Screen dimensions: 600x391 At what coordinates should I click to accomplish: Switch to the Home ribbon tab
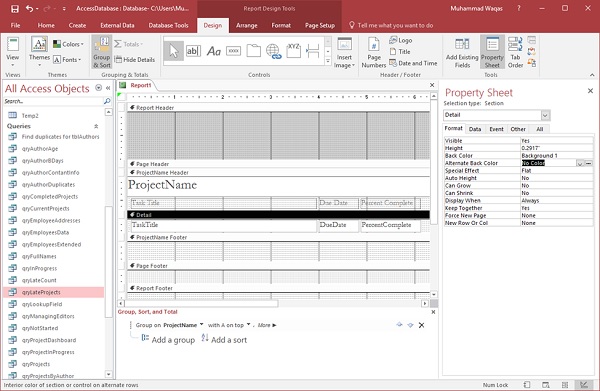46,25
